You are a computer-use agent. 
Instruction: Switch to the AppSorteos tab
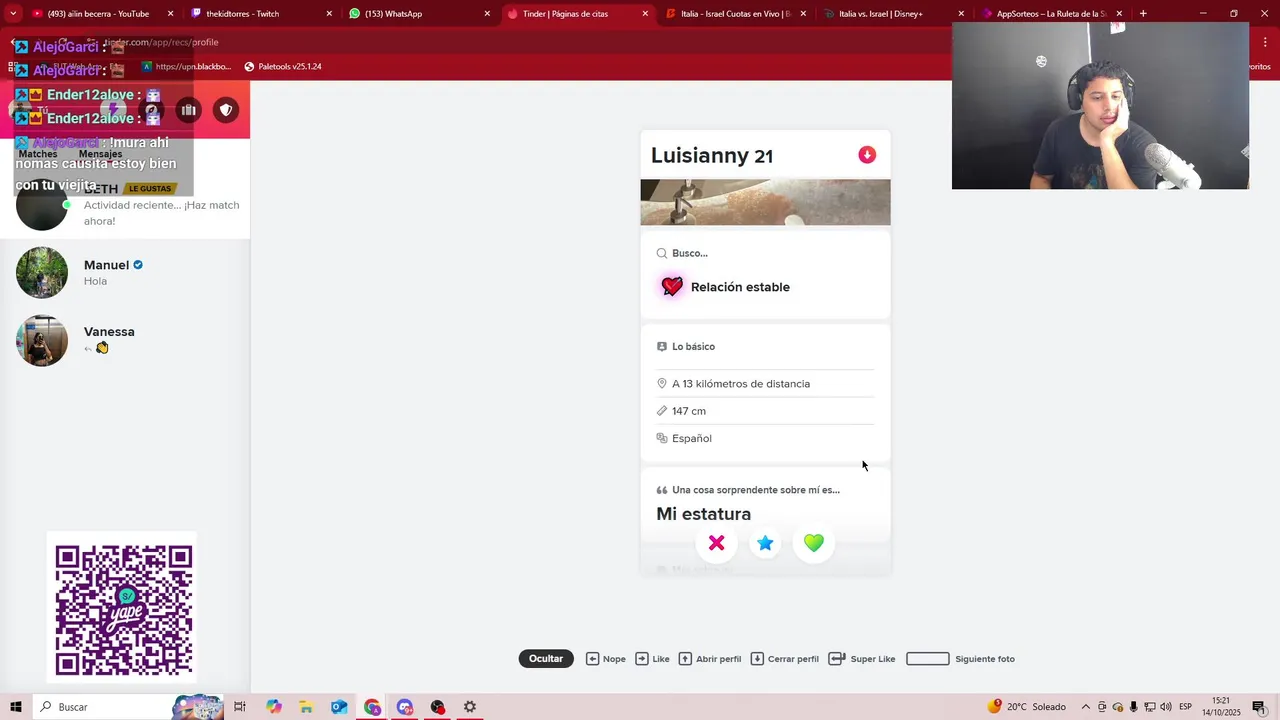[1050, 14]
